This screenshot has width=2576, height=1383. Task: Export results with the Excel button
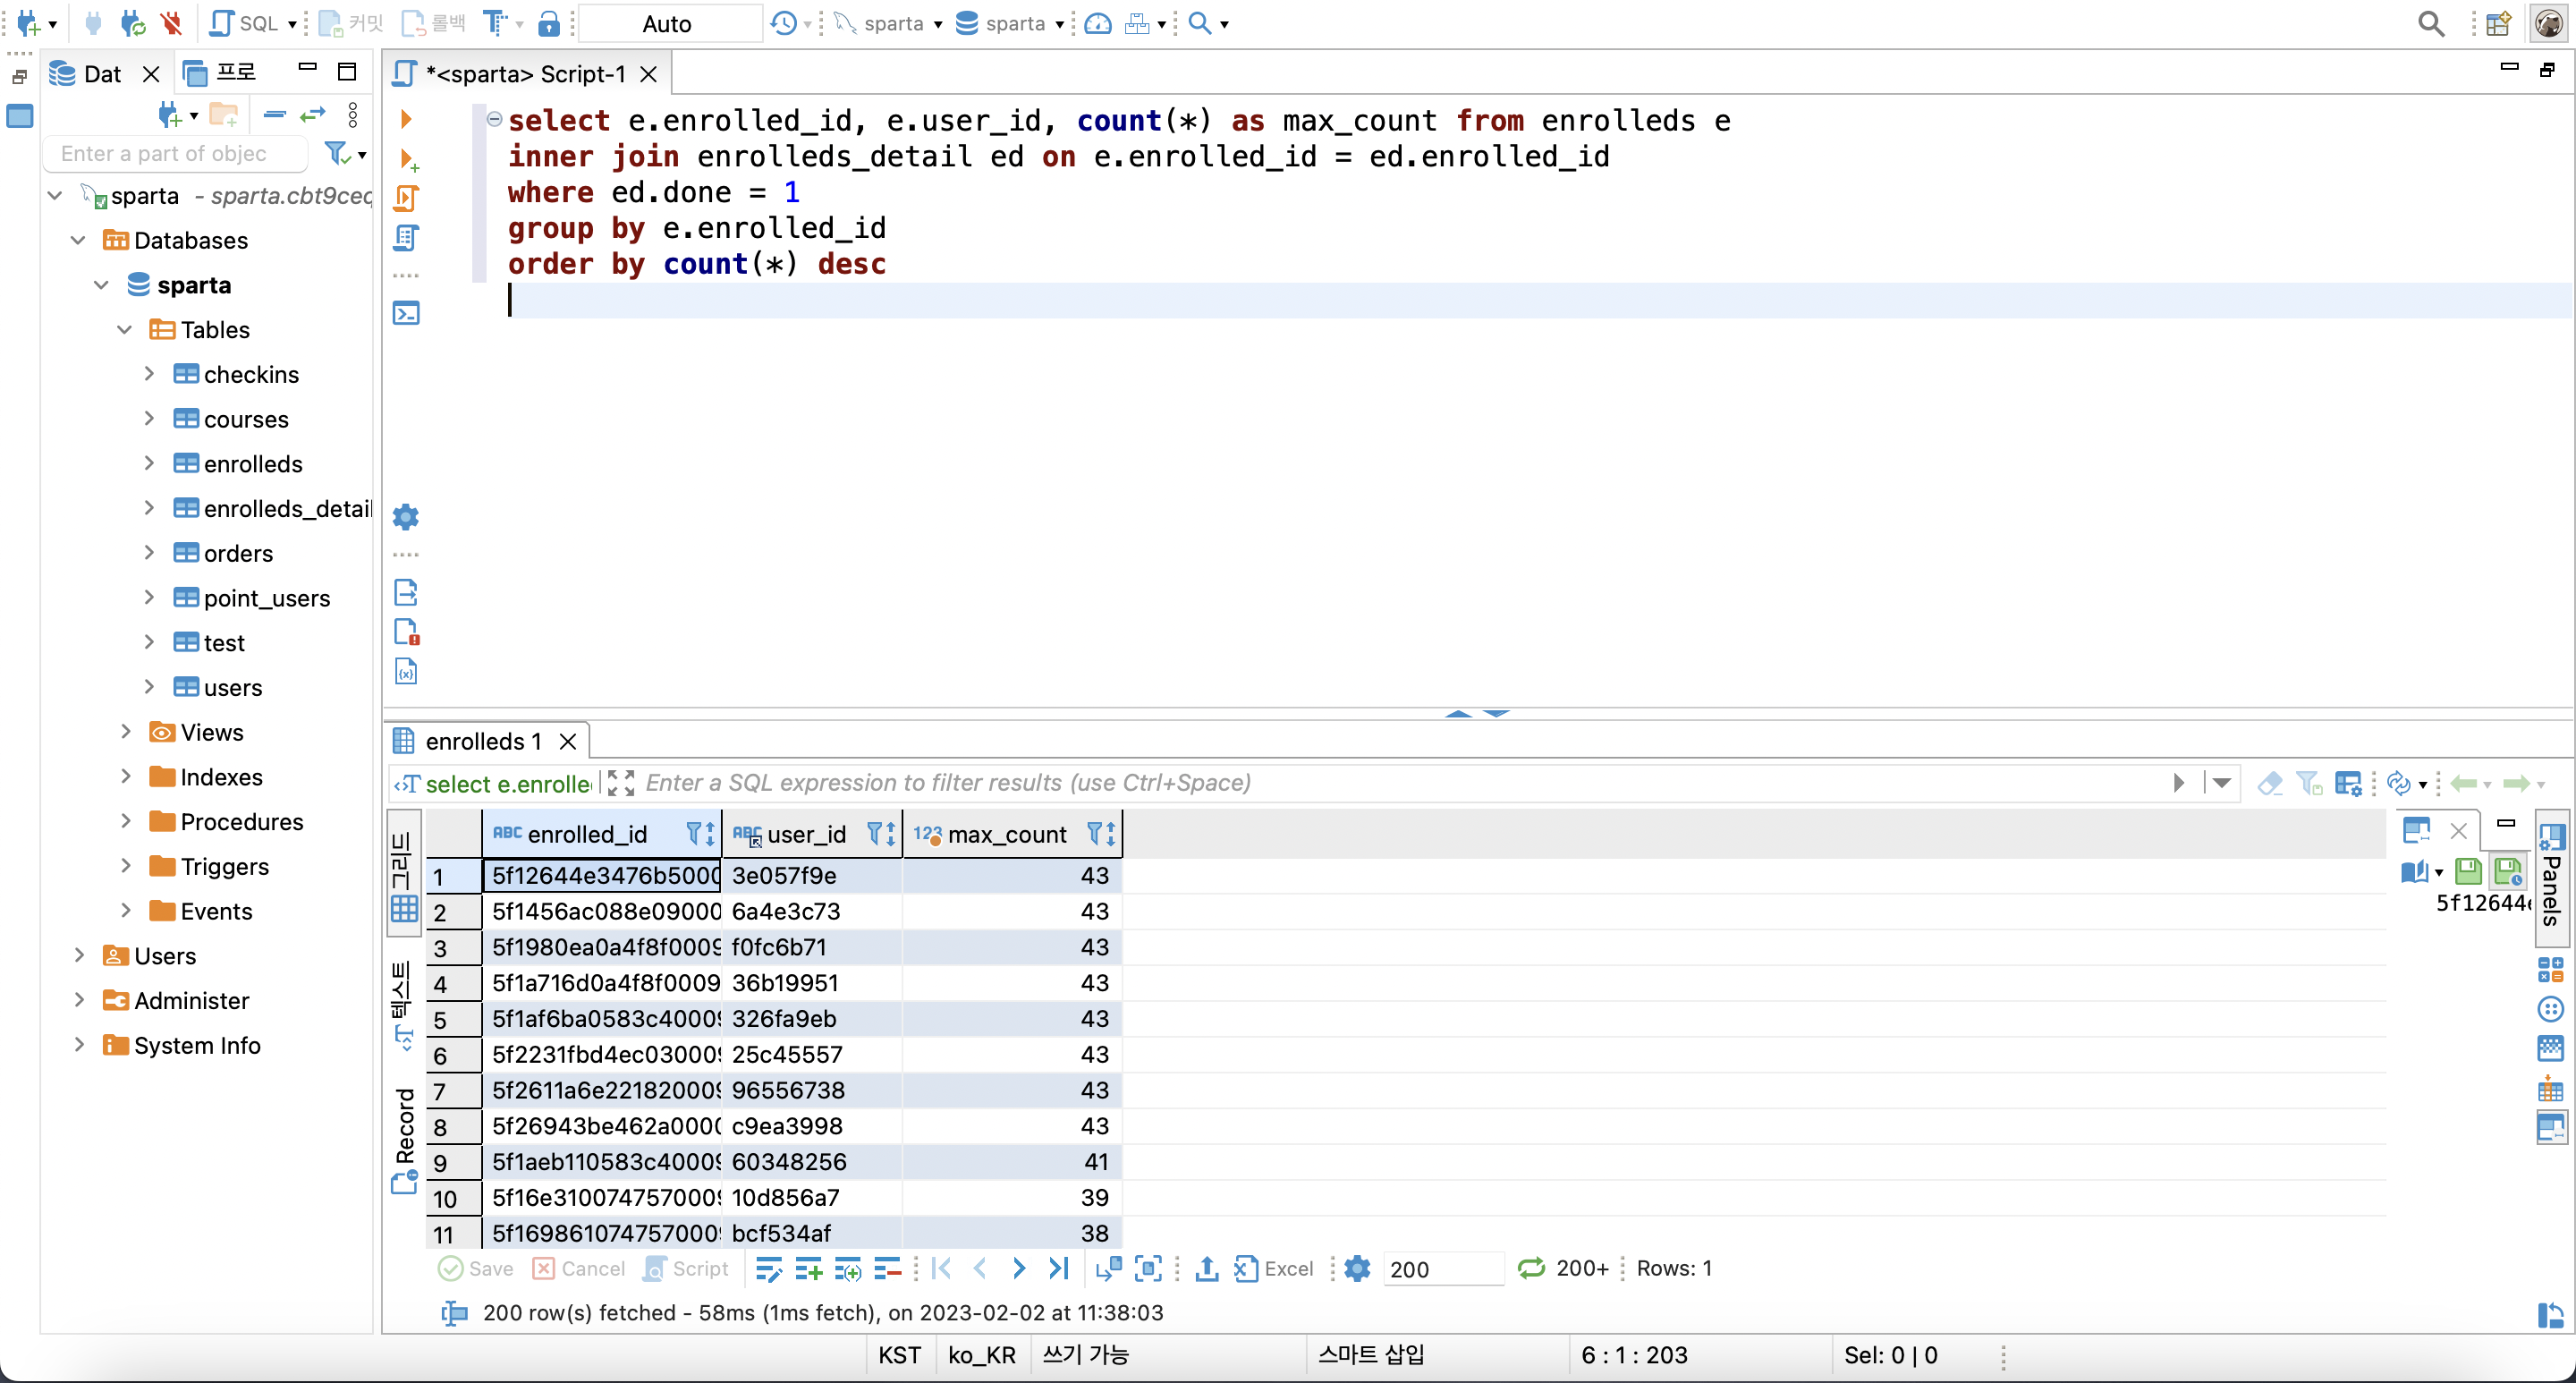pyautogui.click(x=1274, y=1269)
